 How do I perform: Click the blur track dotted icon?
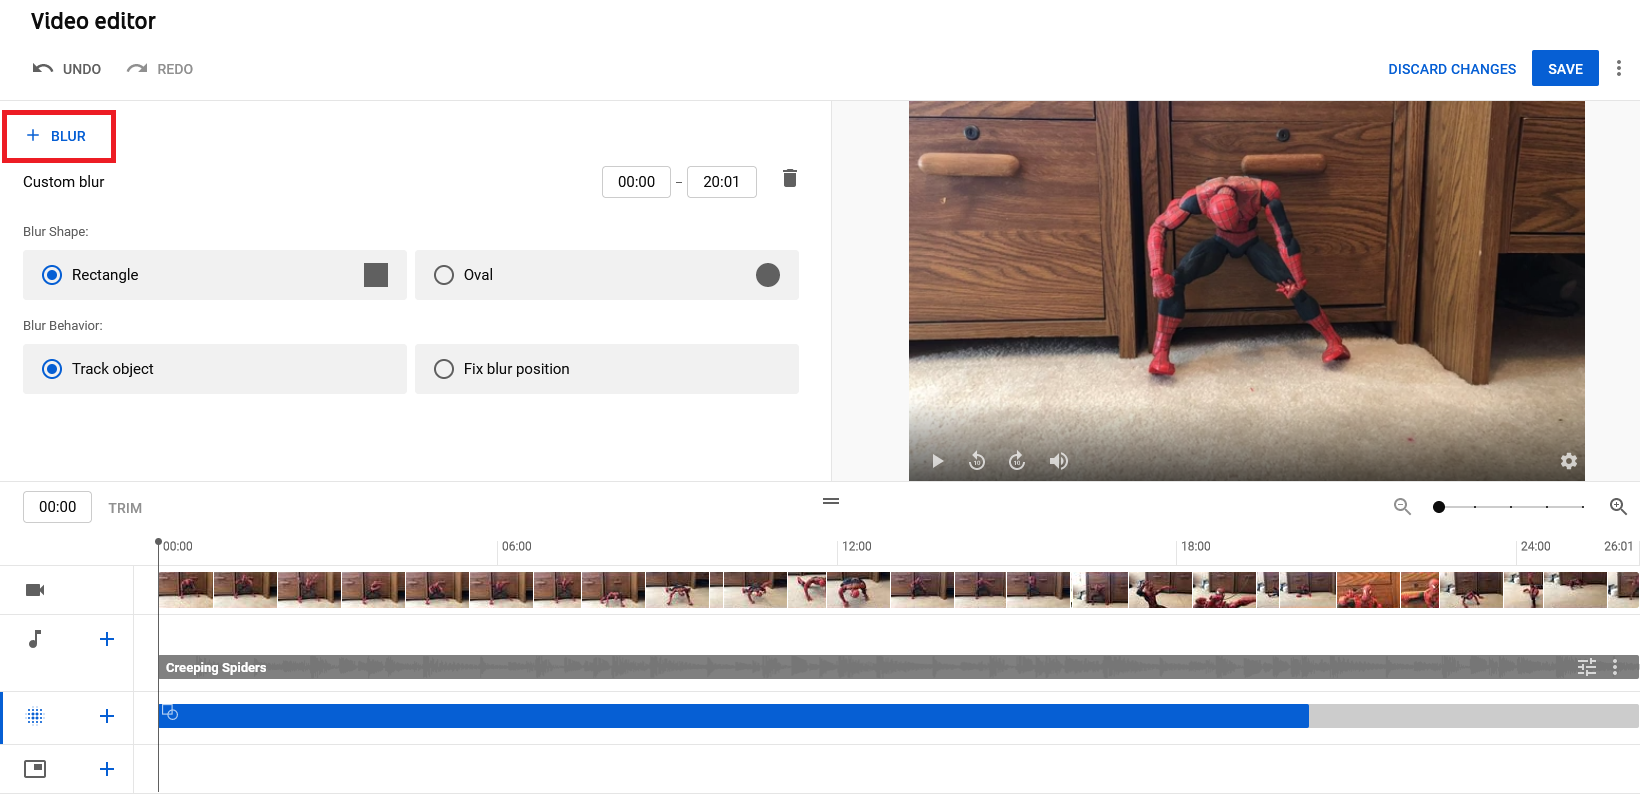point(35,716)
